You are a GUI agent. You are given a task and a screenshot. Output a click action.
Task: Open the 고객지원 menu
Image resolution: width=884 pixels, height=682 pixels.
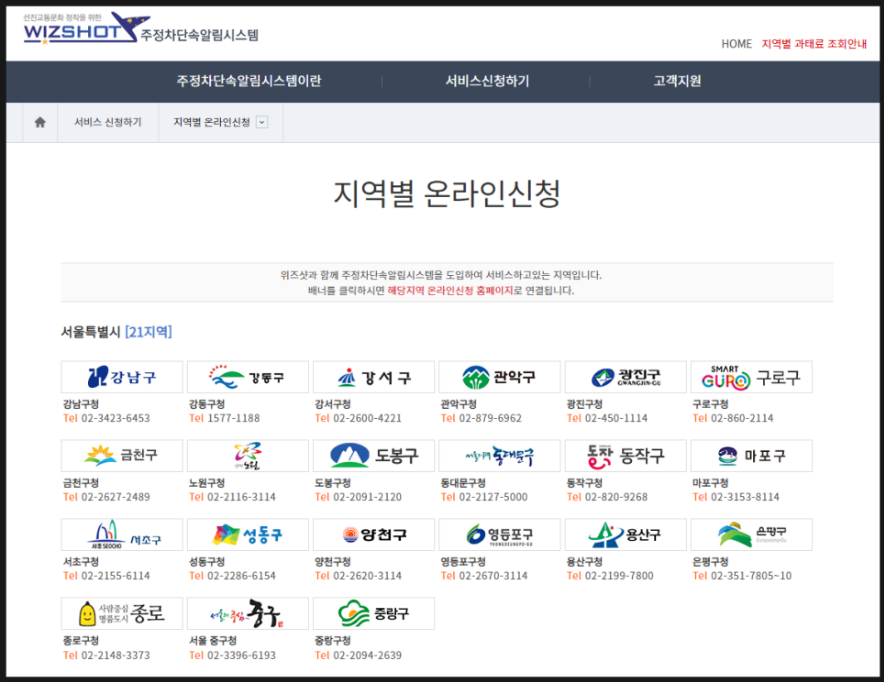click(677, 81)
